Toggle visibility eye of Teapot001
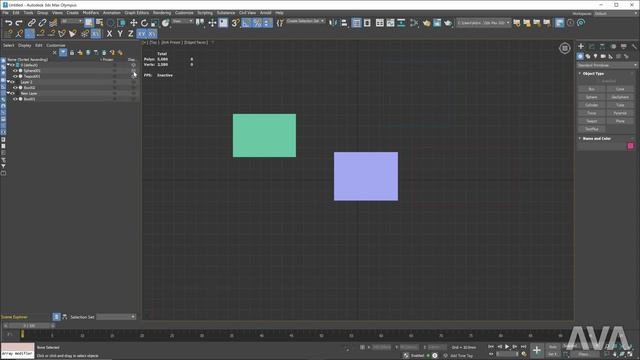This screenshot has width=640, height=360. point(15,76)
